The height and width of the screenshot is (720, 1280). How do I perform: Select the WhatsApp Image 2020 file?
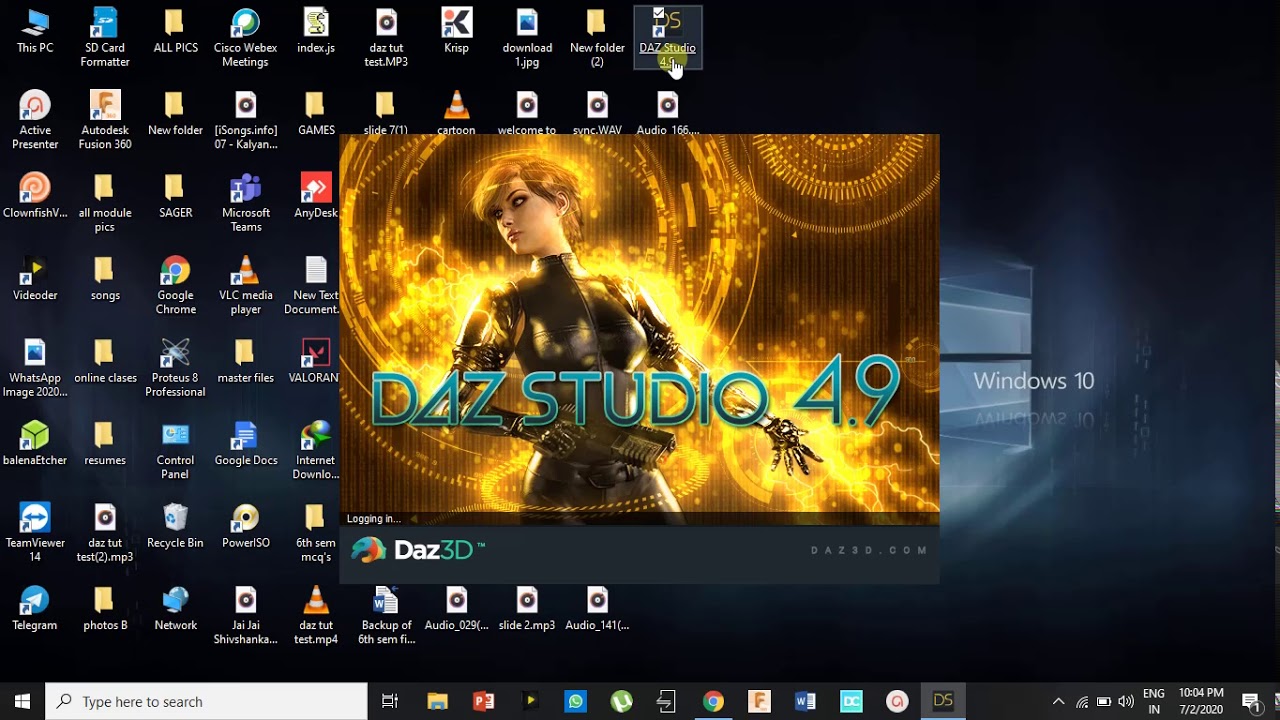(35, 367)
